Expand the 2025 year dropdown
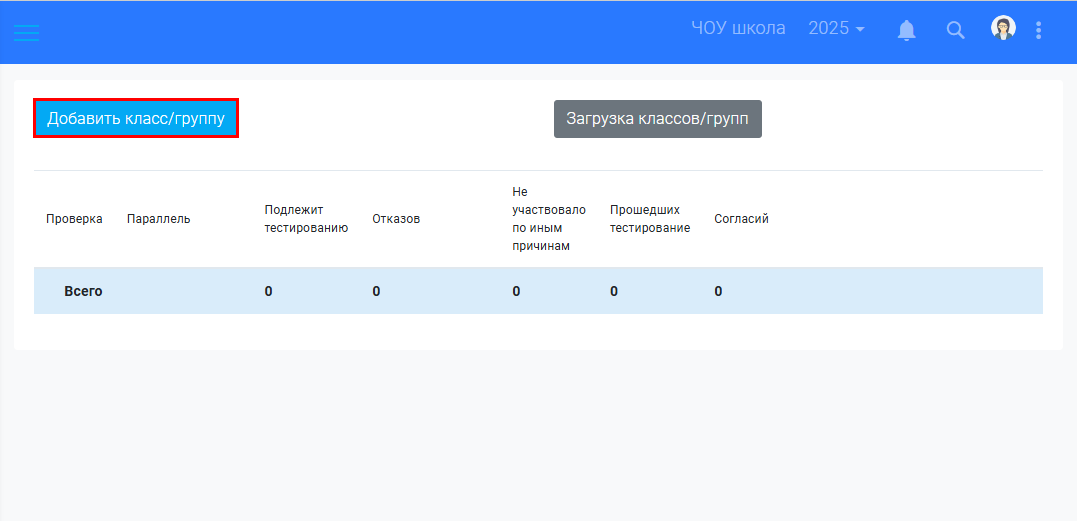Screen dimensions: 1077x521 click(x=836, y=29)
